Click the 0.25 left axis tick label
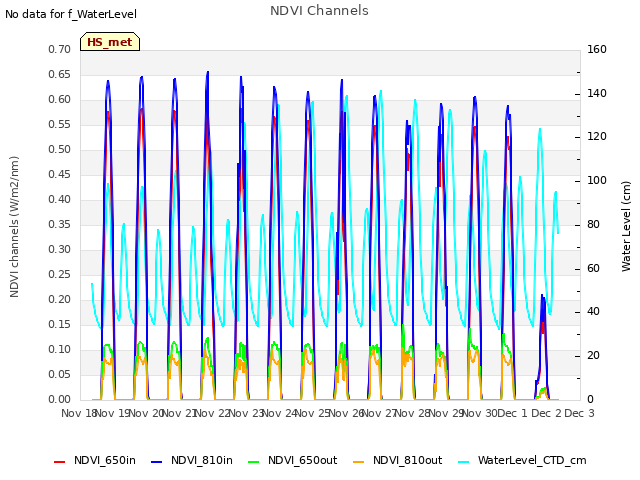Image resolution: width=640 pixels, height=480 pixels. [59, 275]
